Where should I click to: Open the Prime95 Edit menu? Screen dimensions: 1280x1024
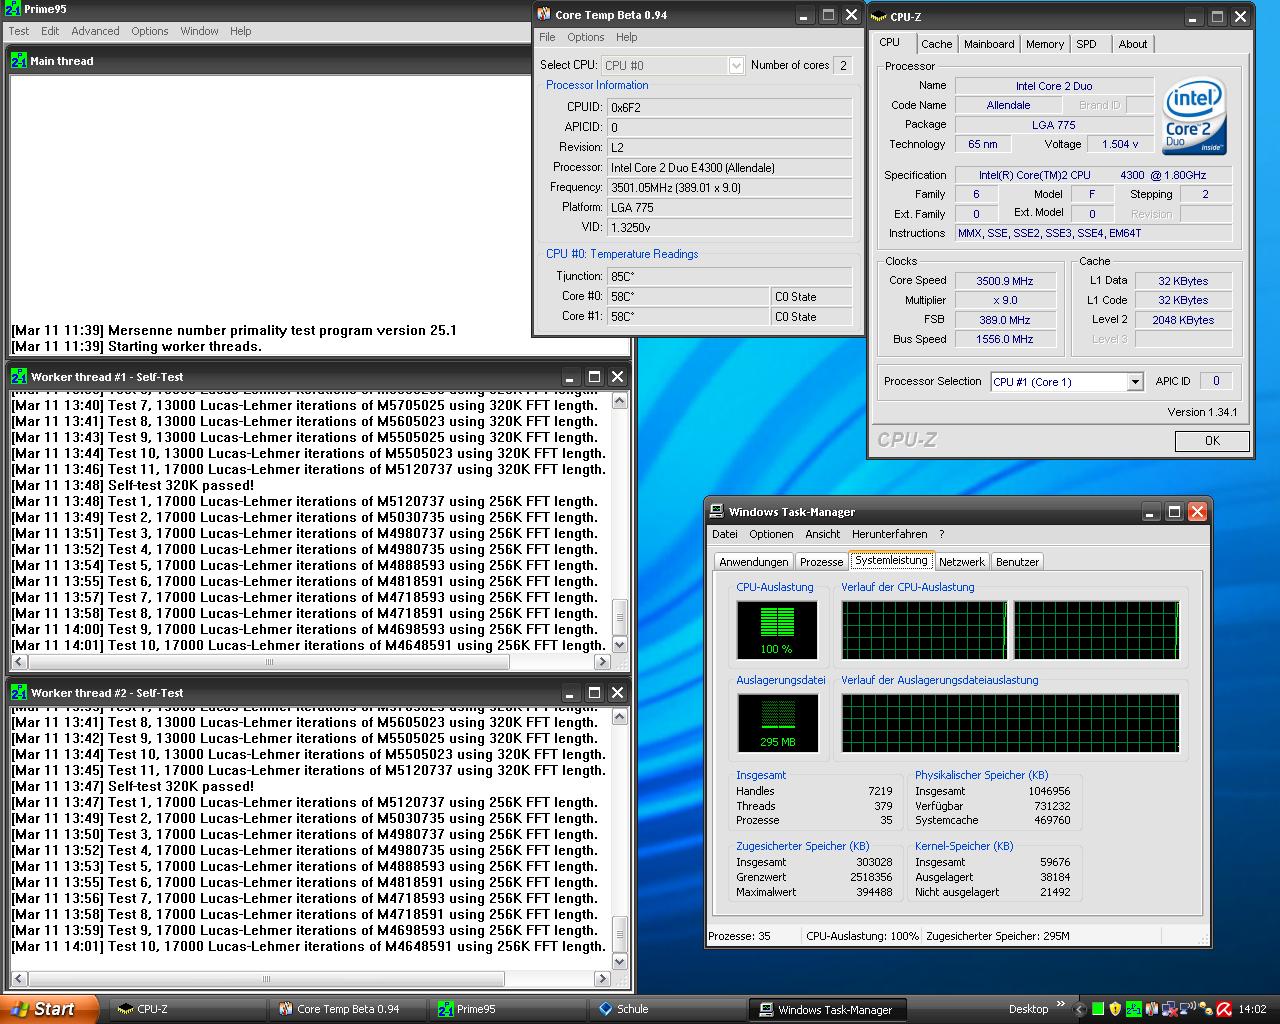(x=50, y=31)
